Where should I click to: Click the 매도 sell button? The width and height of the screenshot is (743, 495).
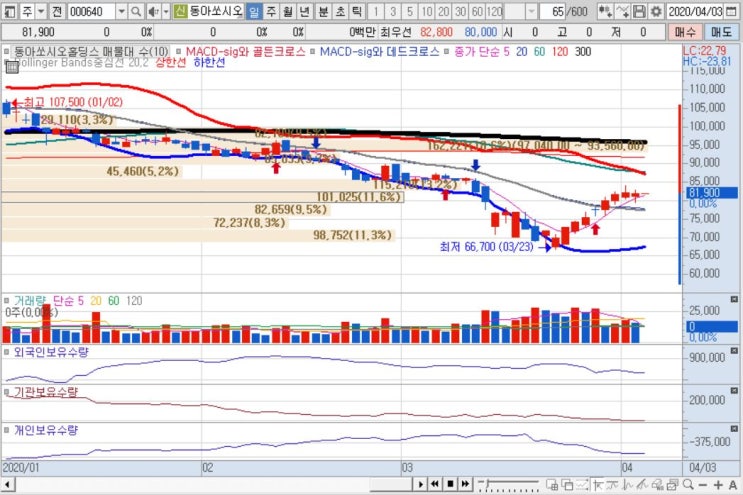721,32
